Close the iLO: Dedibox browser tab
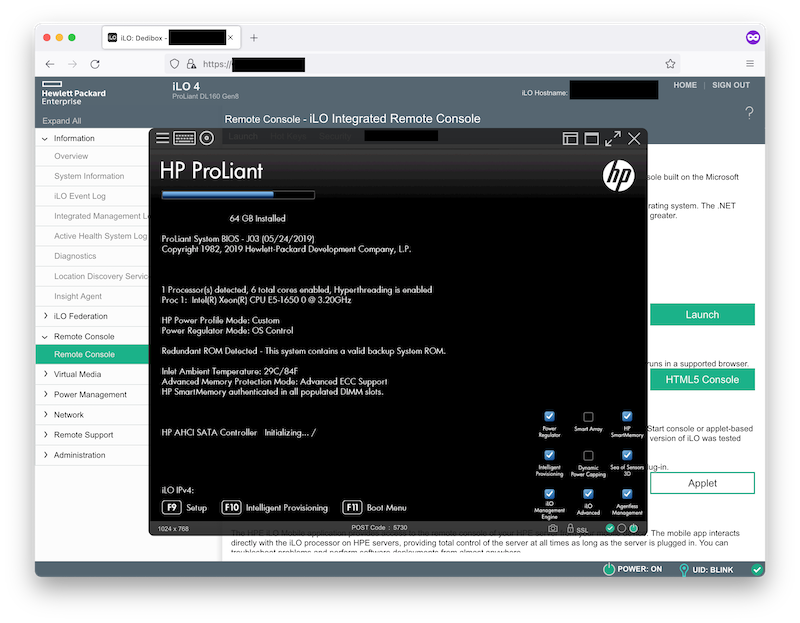The height and width of the screenshot is (623, 800). pos(231,38)
